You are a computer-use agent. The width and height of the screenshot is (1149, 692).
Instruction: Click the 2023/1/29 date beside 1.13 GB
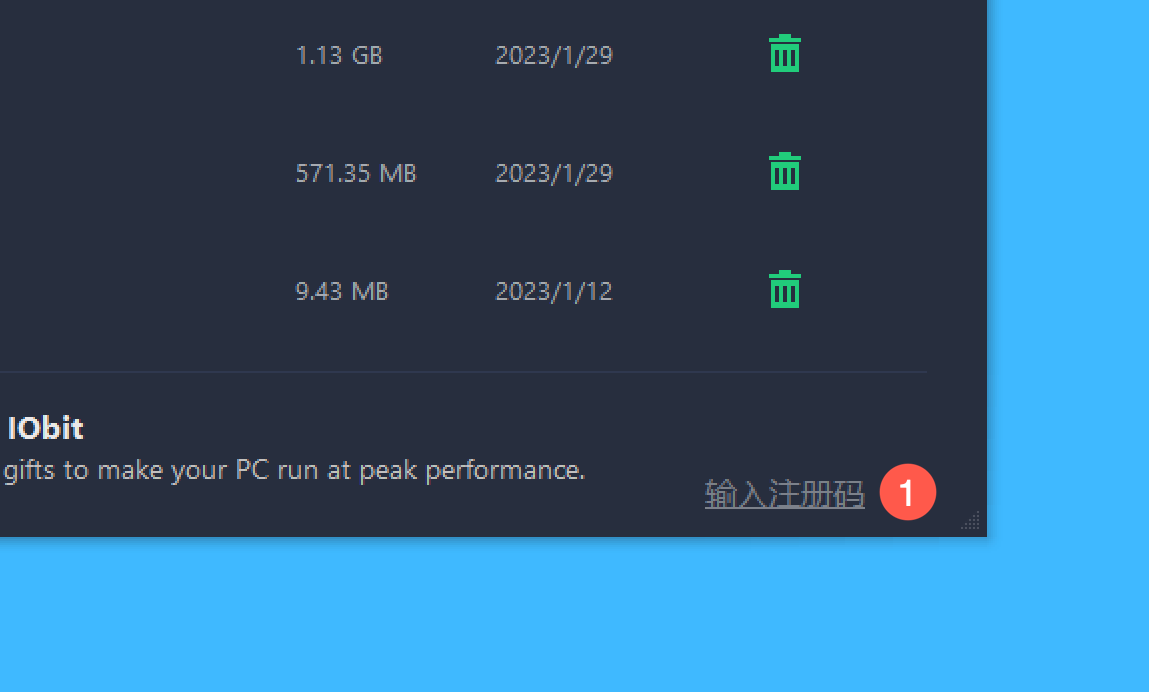click(x=554, y=55)
